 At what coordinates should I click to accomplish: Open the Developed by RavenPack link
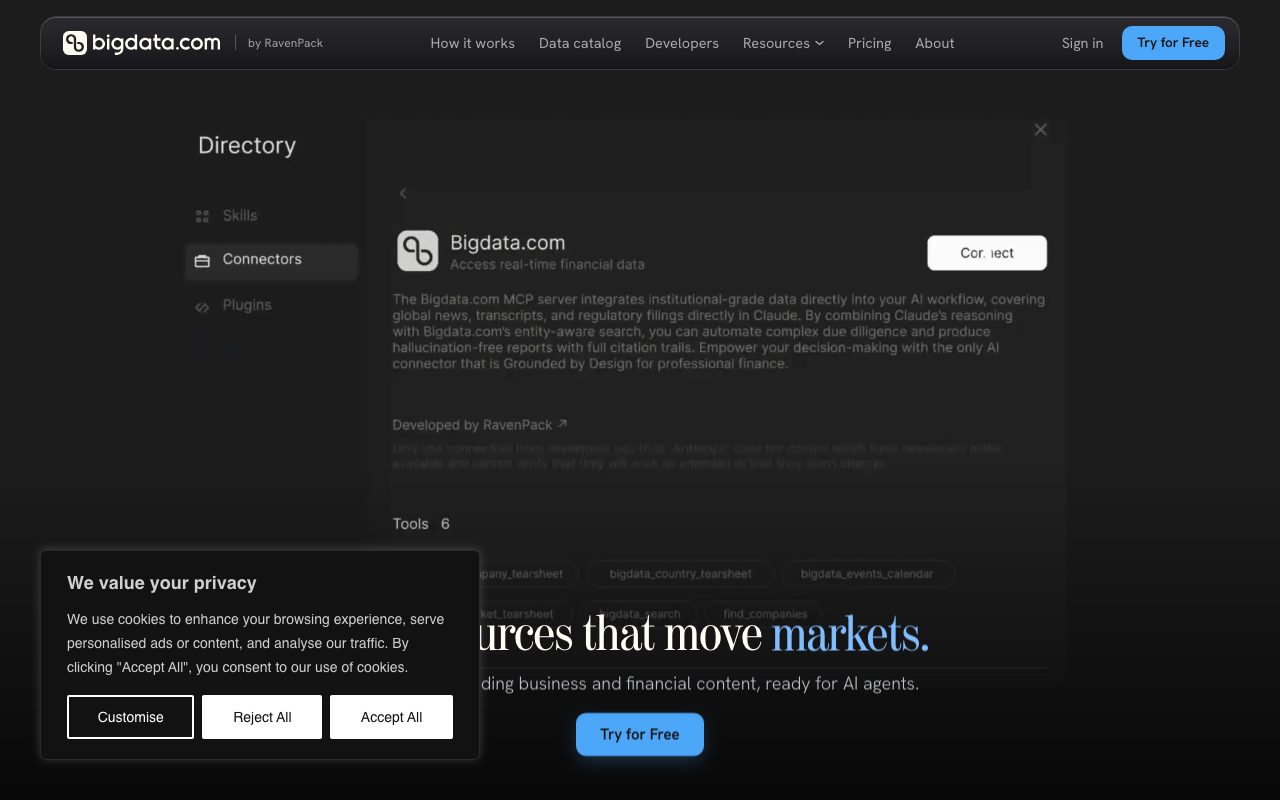(x=480, y=425)
